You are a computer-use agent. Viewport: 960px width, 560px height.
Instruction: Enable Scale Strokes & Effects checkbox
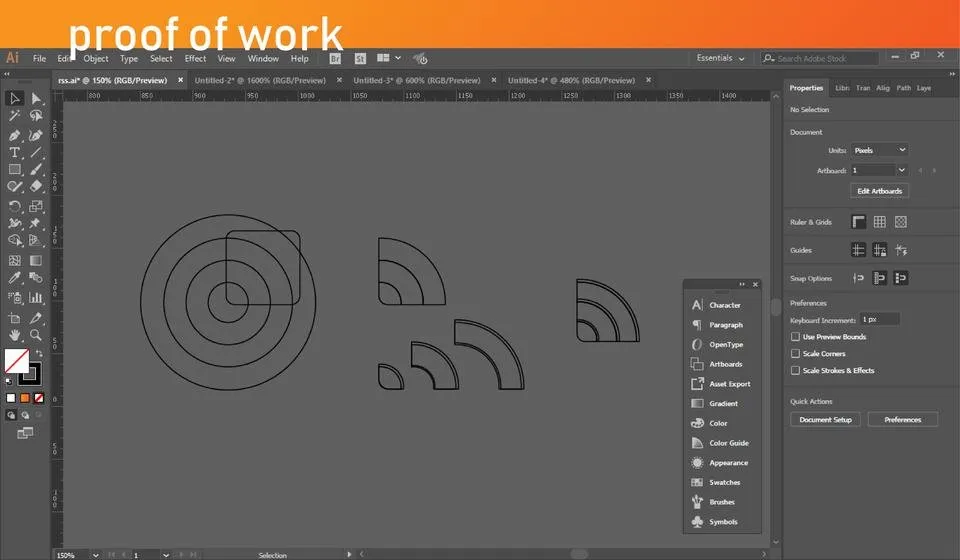coord(795,370)
